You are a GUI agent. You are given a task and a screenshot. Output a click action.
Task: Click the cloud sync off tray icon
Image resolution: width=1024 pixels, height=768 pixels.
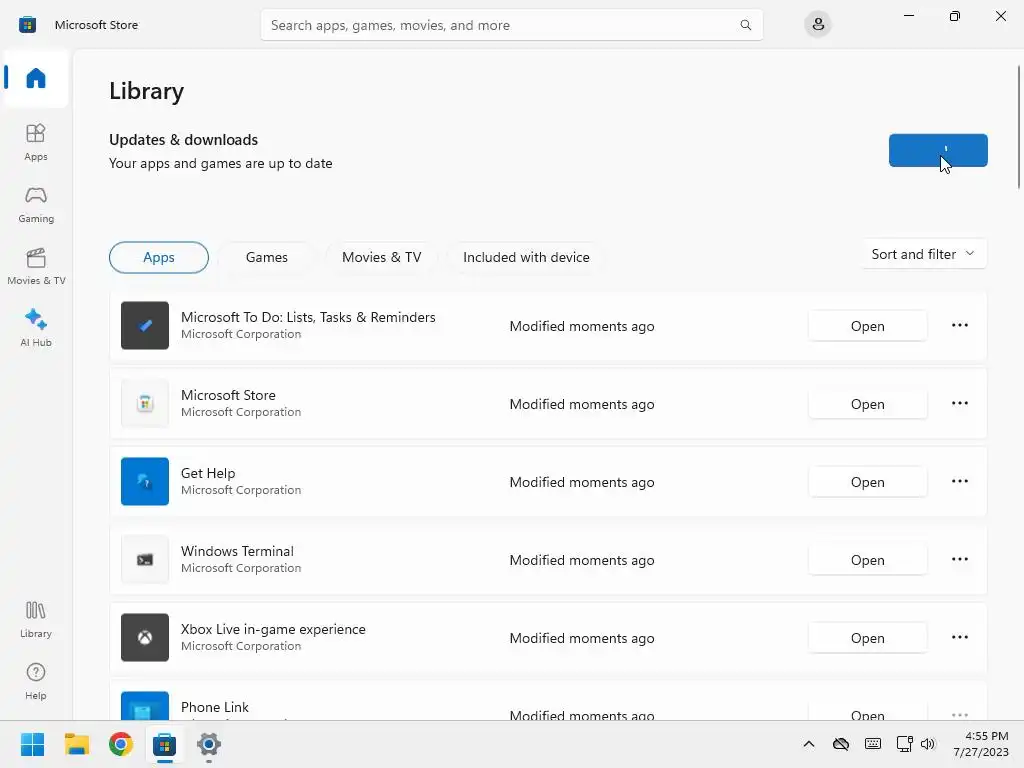point(841,744)
